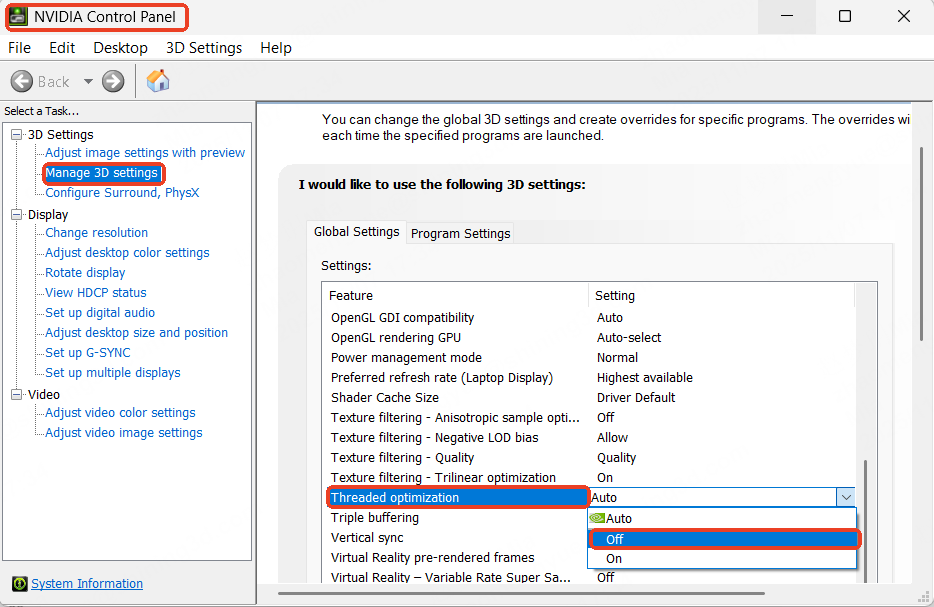Open the Home icon in toolbar
Viewport: 934px width, 607px height.
[x=158, y=81]
